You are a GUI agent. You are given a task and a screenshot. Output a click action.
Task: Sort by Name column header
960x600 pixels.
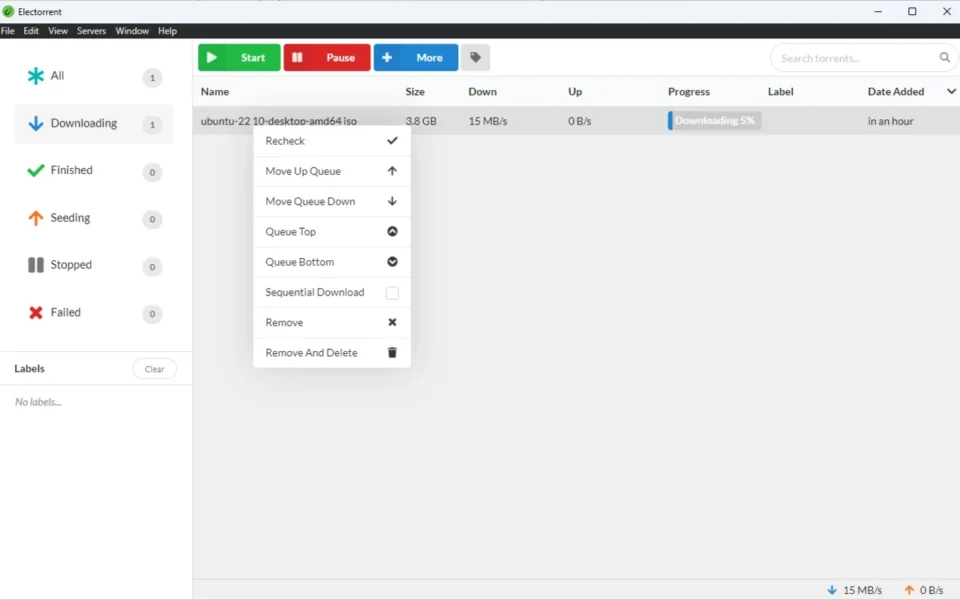click(215, 92)
